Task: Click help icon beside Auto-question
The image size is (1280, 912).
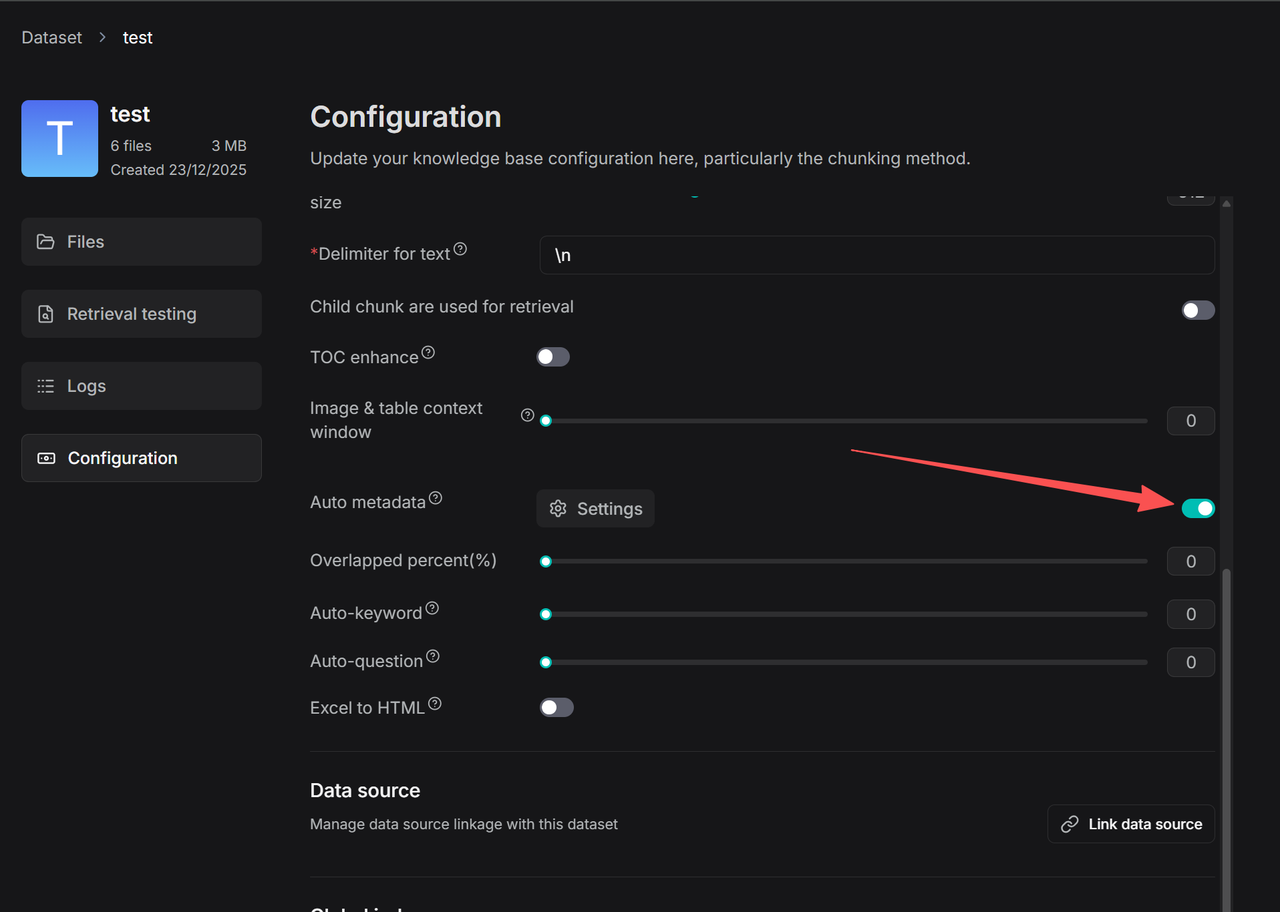Action: tap(432, 656)
